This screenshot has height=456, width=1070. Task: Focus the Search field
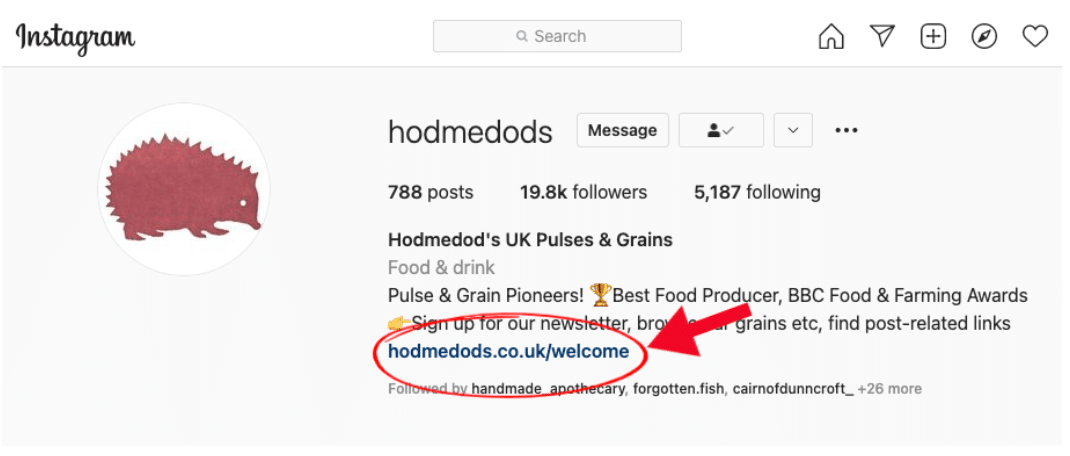pyautogui.click(x=557, y=36)
